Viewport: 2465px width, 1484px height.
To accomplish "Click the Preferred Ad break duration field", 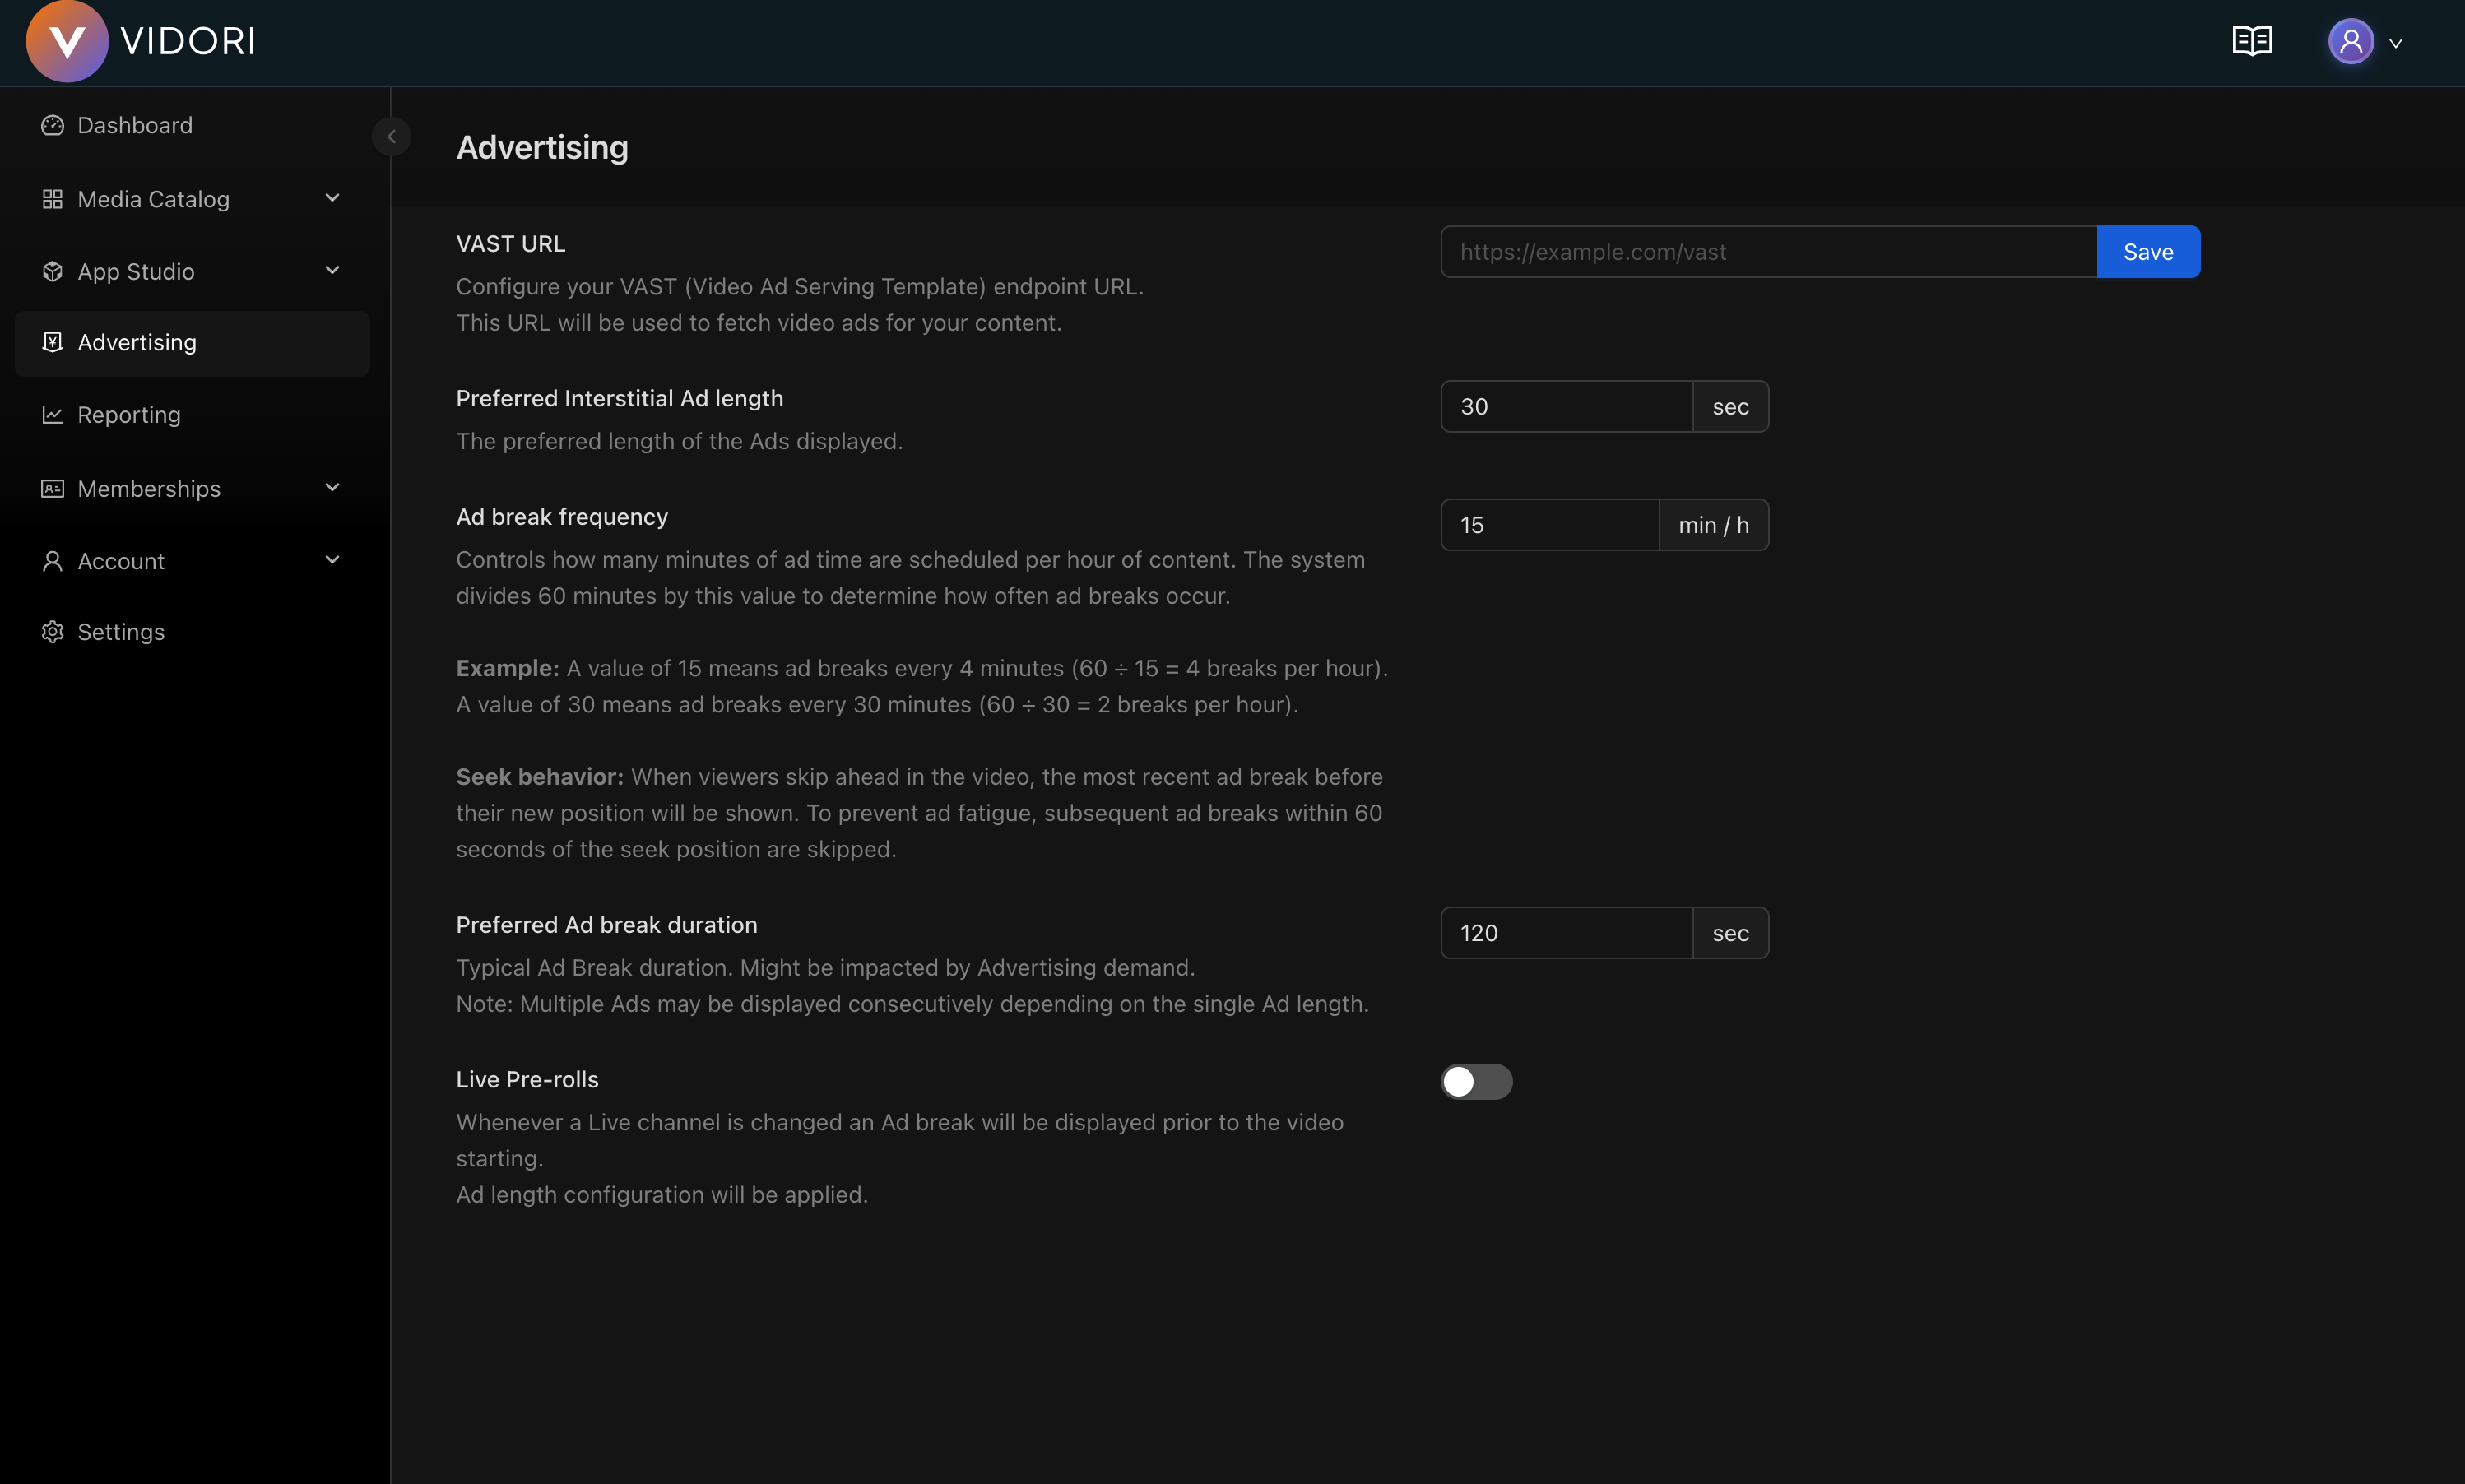I will (x=1565, y=933).
